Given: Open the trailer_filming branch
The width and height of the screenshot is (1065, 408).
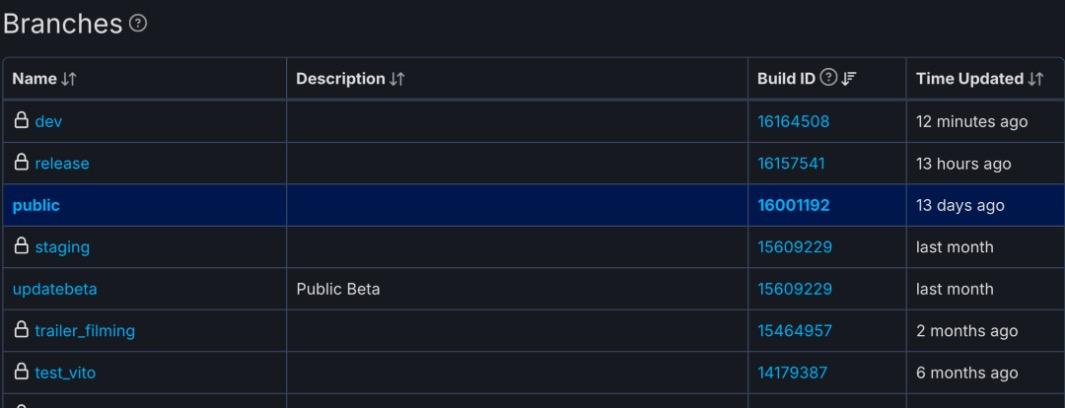Looking at the screenshot, I should click(85, 331).
